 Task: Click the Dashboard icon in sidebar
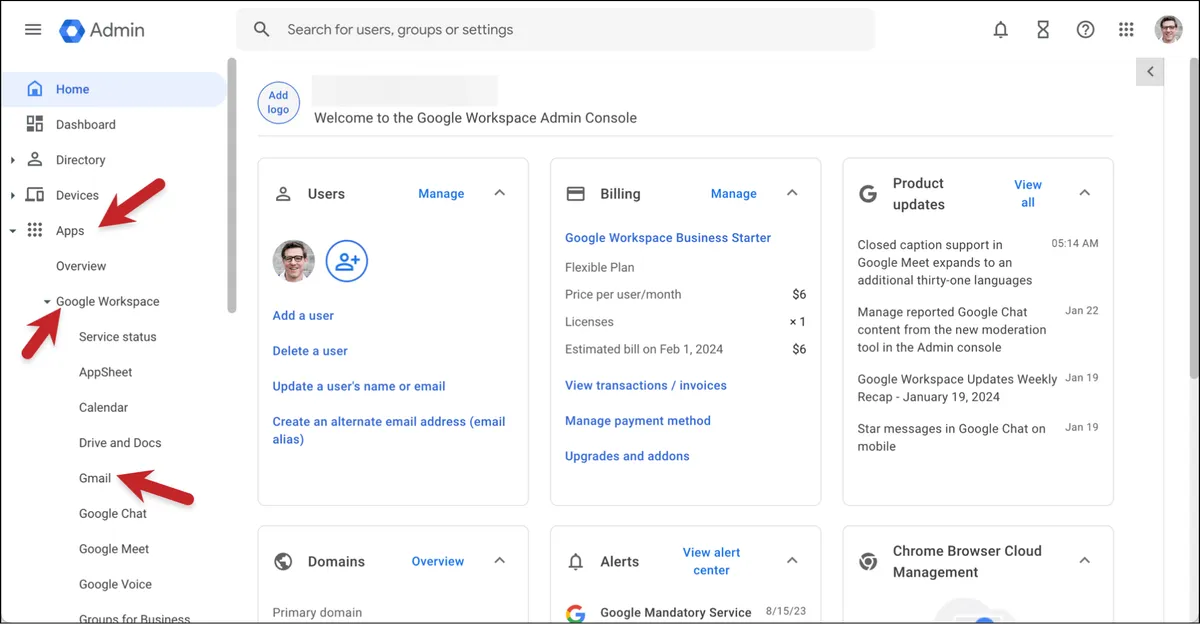35,124
